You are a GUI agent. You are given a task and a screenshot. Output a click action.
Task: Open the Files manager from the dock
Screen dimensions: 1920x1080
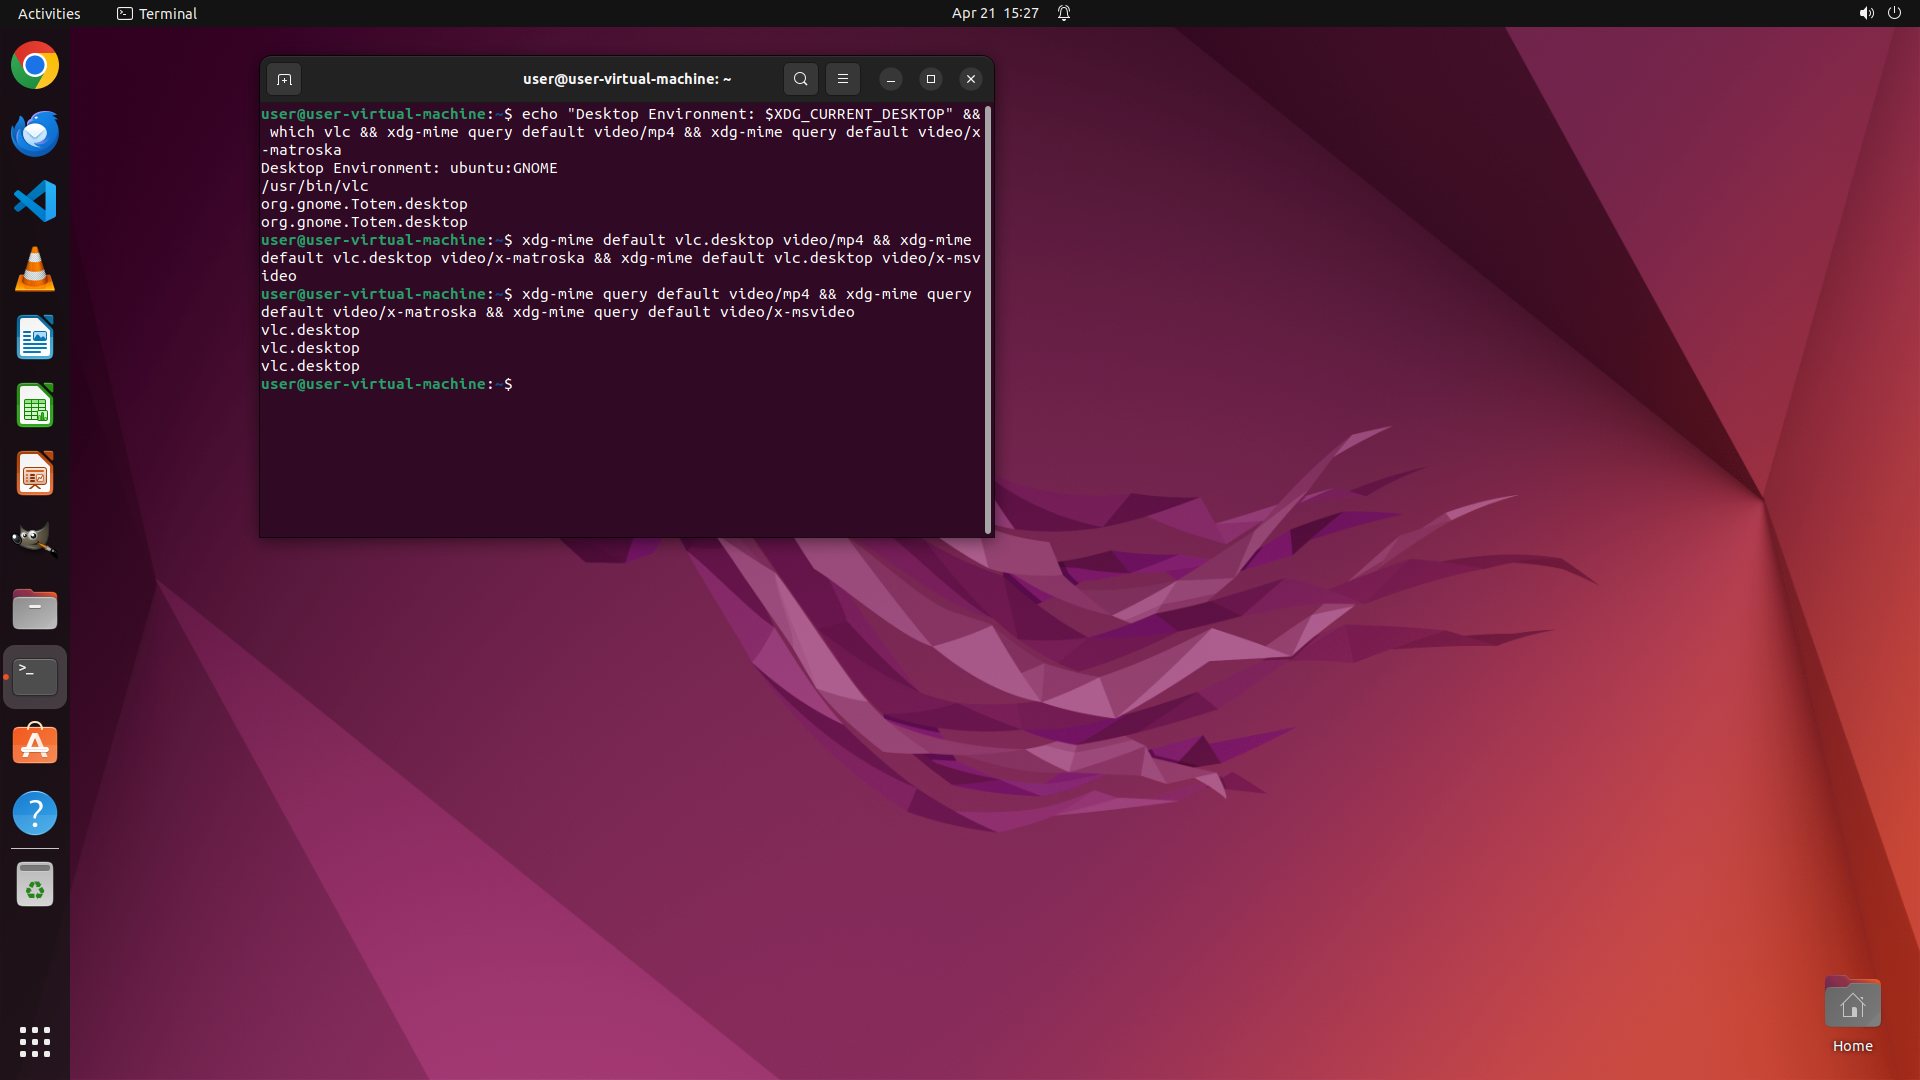tap(35, 609)
